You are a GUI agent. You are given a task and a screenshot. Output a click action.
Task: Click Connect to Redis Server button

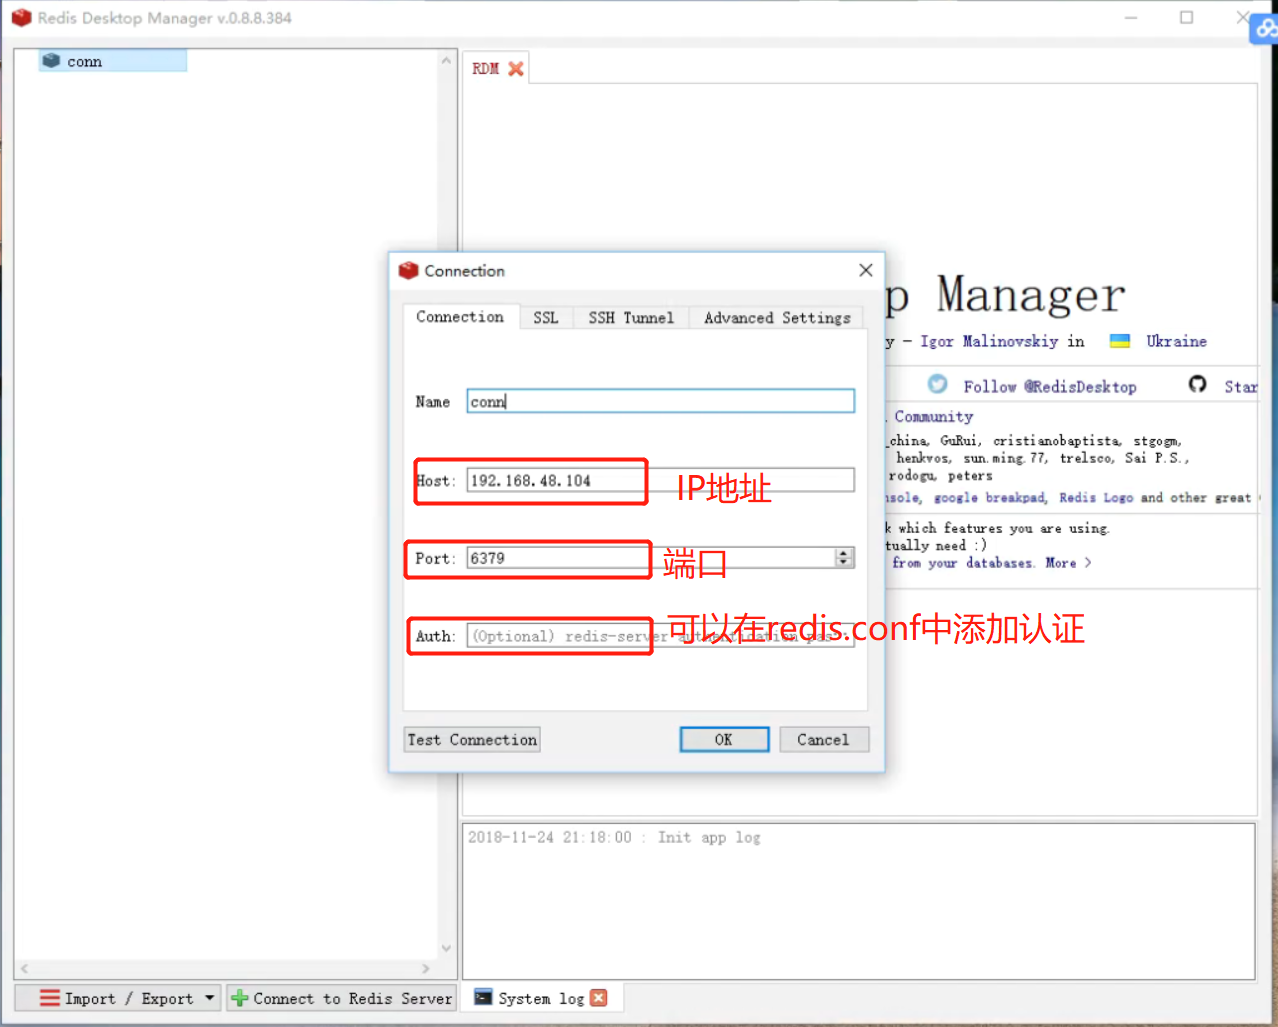[x=341, y=998]
